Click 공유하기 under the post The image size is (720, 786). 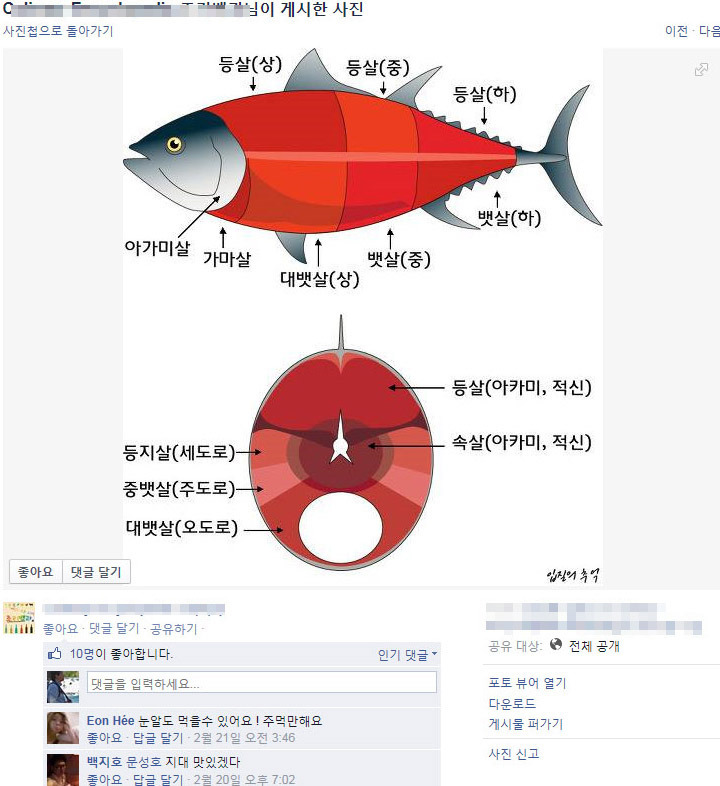click(173, 629)
